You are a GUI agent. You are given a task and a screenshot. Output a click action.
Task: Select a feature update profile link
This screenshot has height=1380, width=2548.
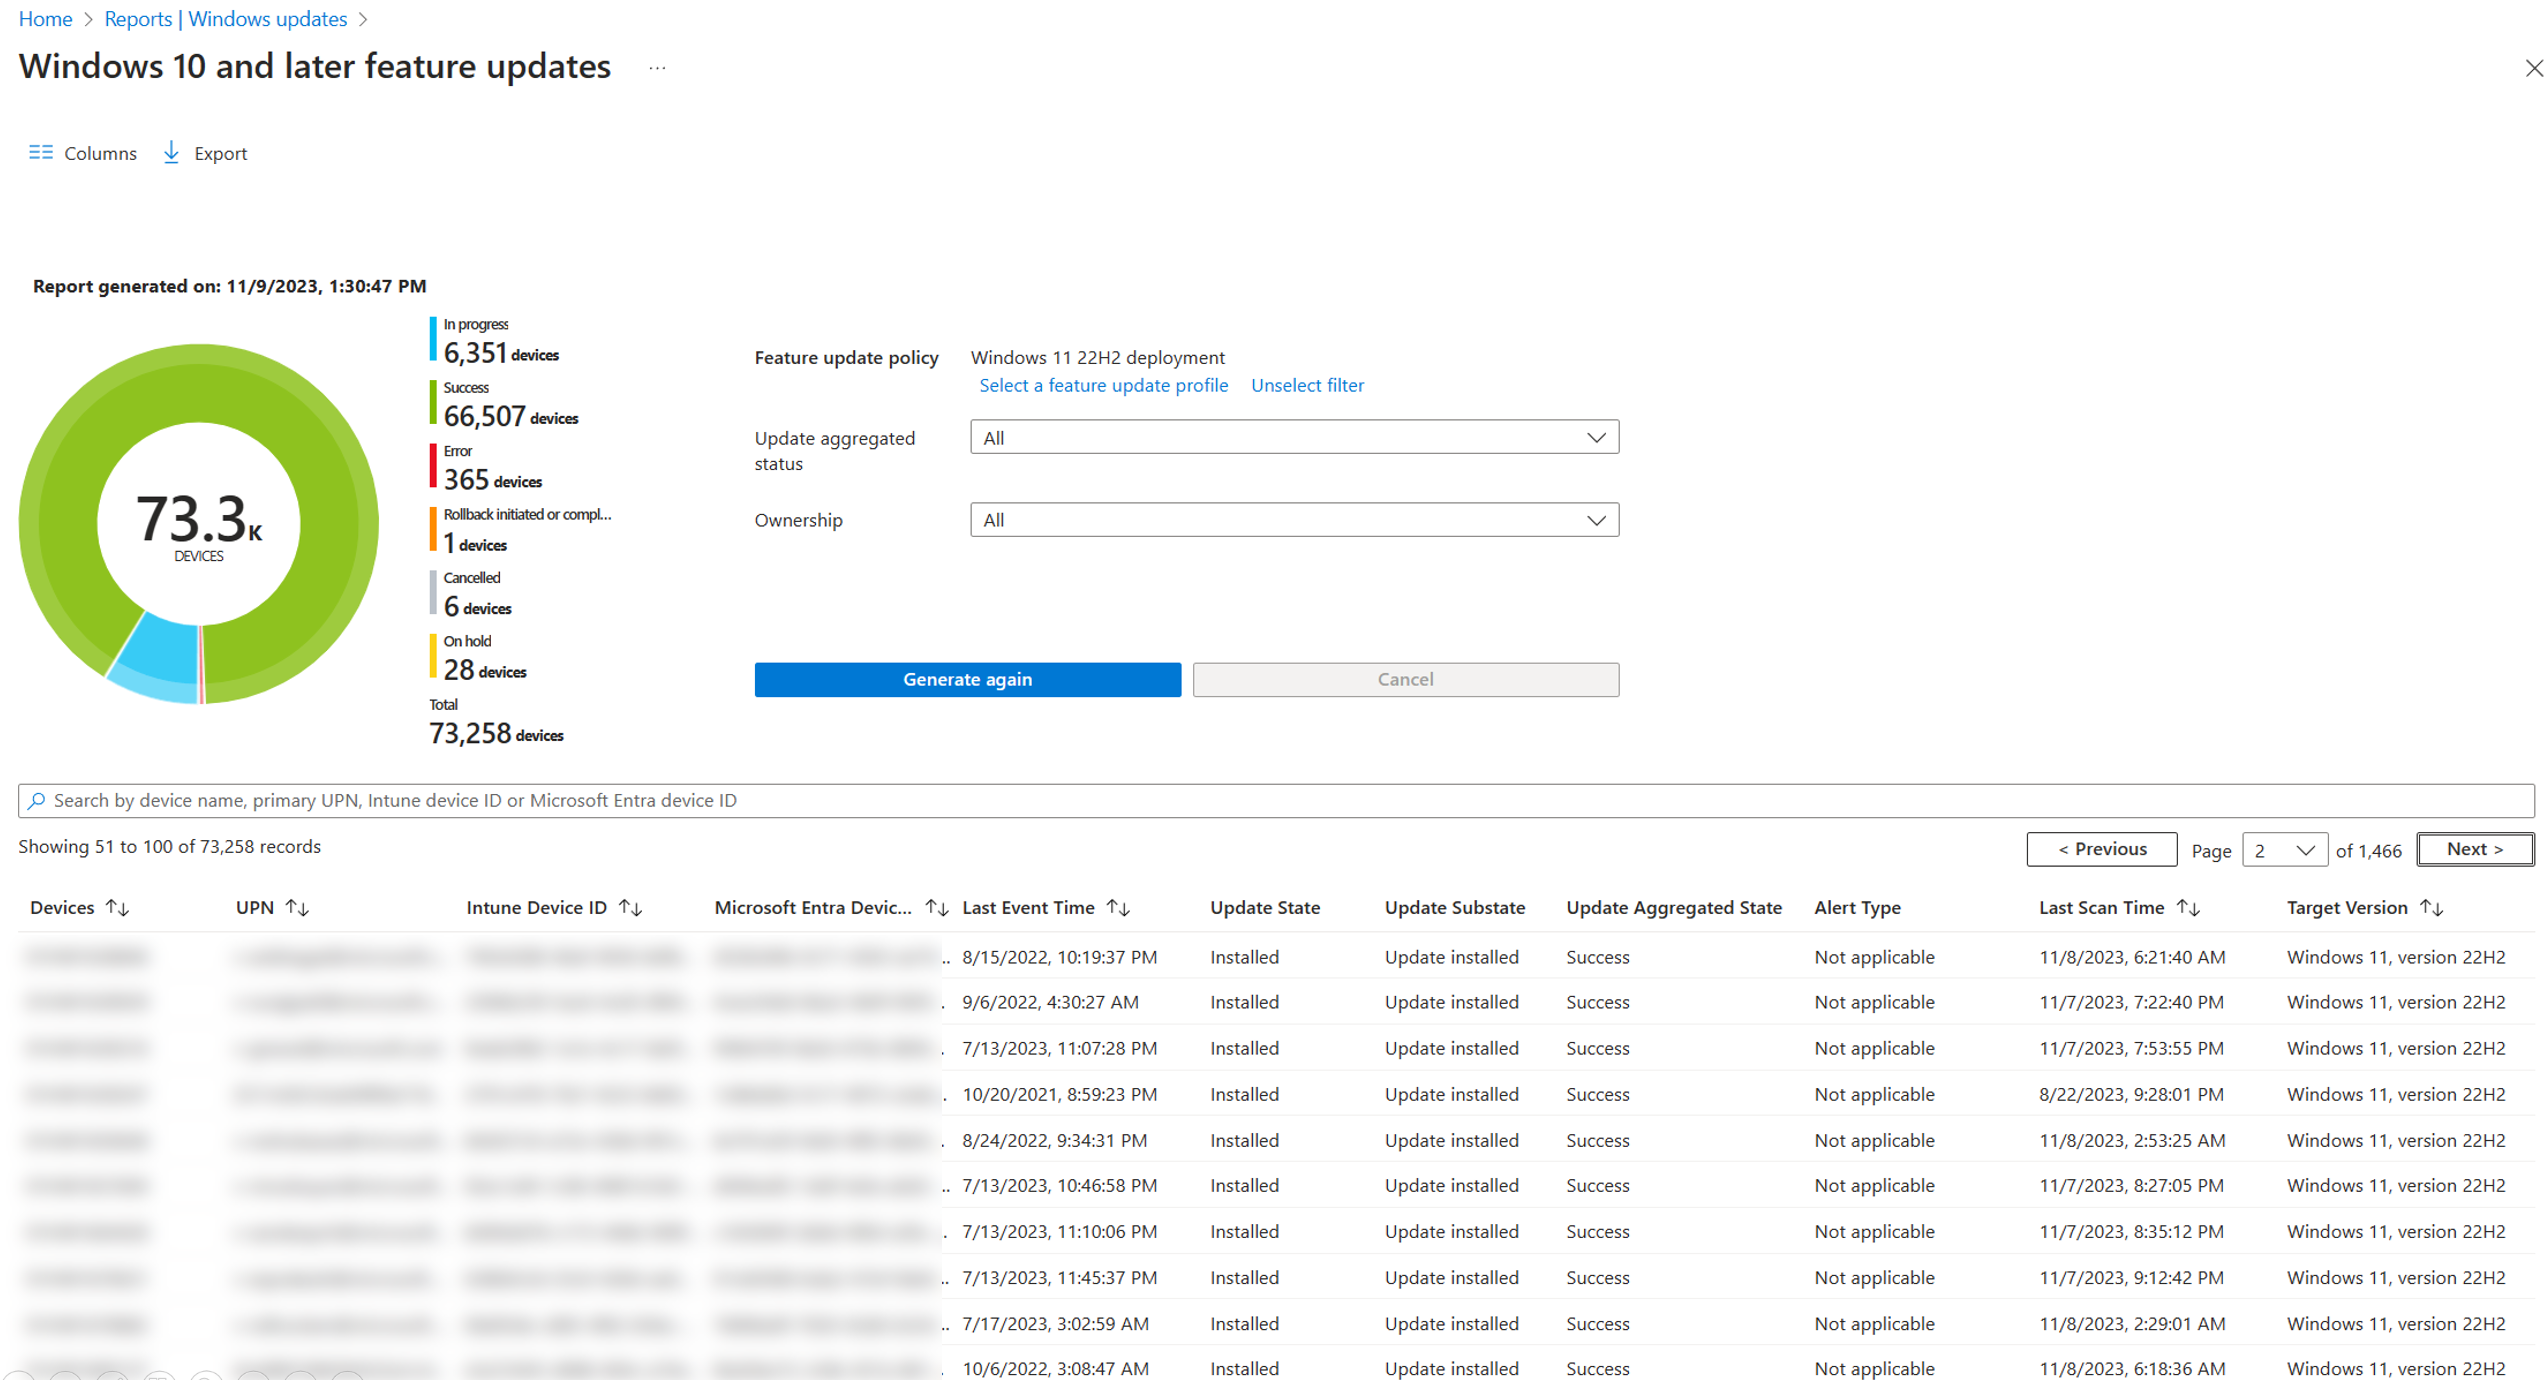point(1101,384)
